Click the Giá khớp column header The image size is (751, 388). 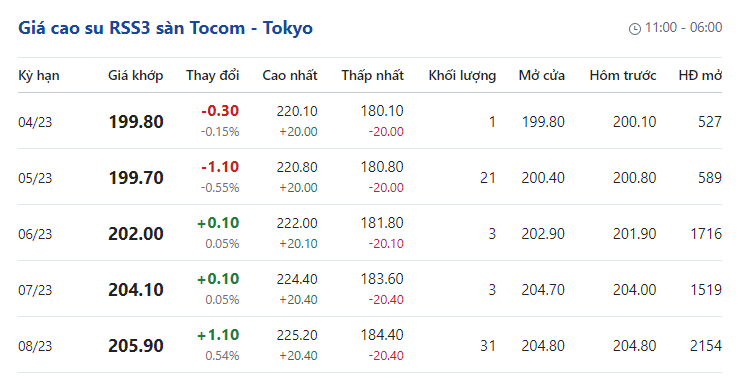pyautogui.click(x=136, y=76)
